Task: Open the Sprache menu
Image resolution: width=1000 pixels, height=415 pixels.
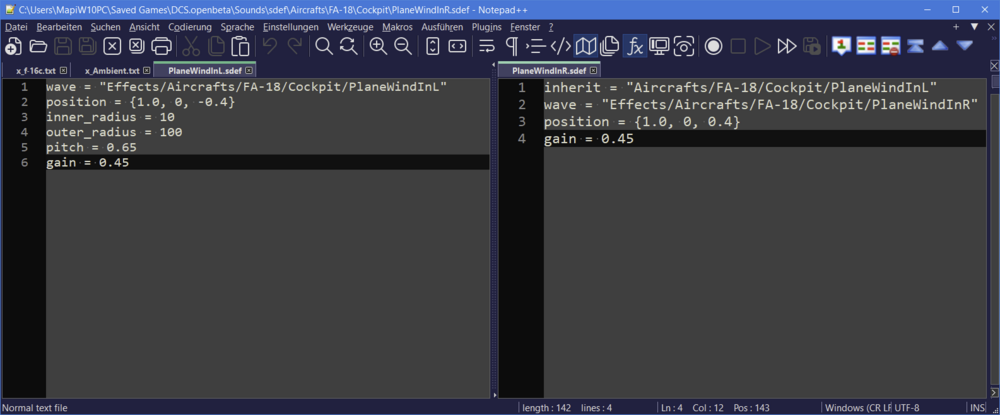Action: tap(237, 27)
